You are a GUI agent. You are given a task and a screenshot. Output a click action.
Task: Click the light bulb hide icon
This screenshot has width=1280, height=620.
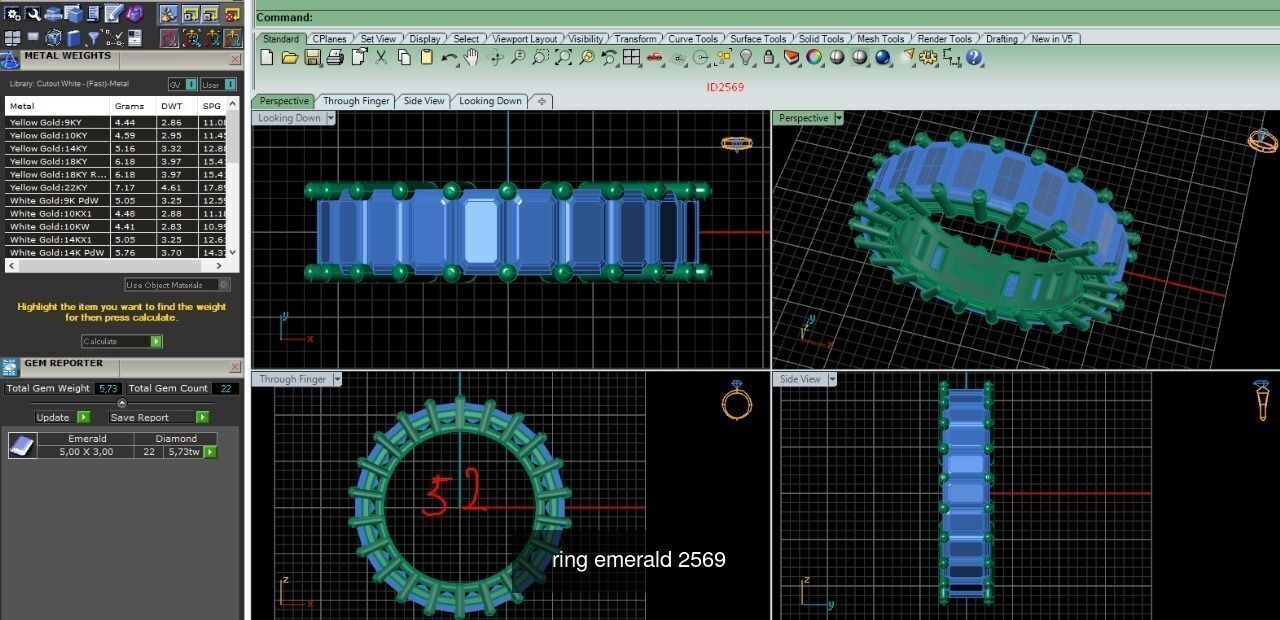tap(746, 58)
